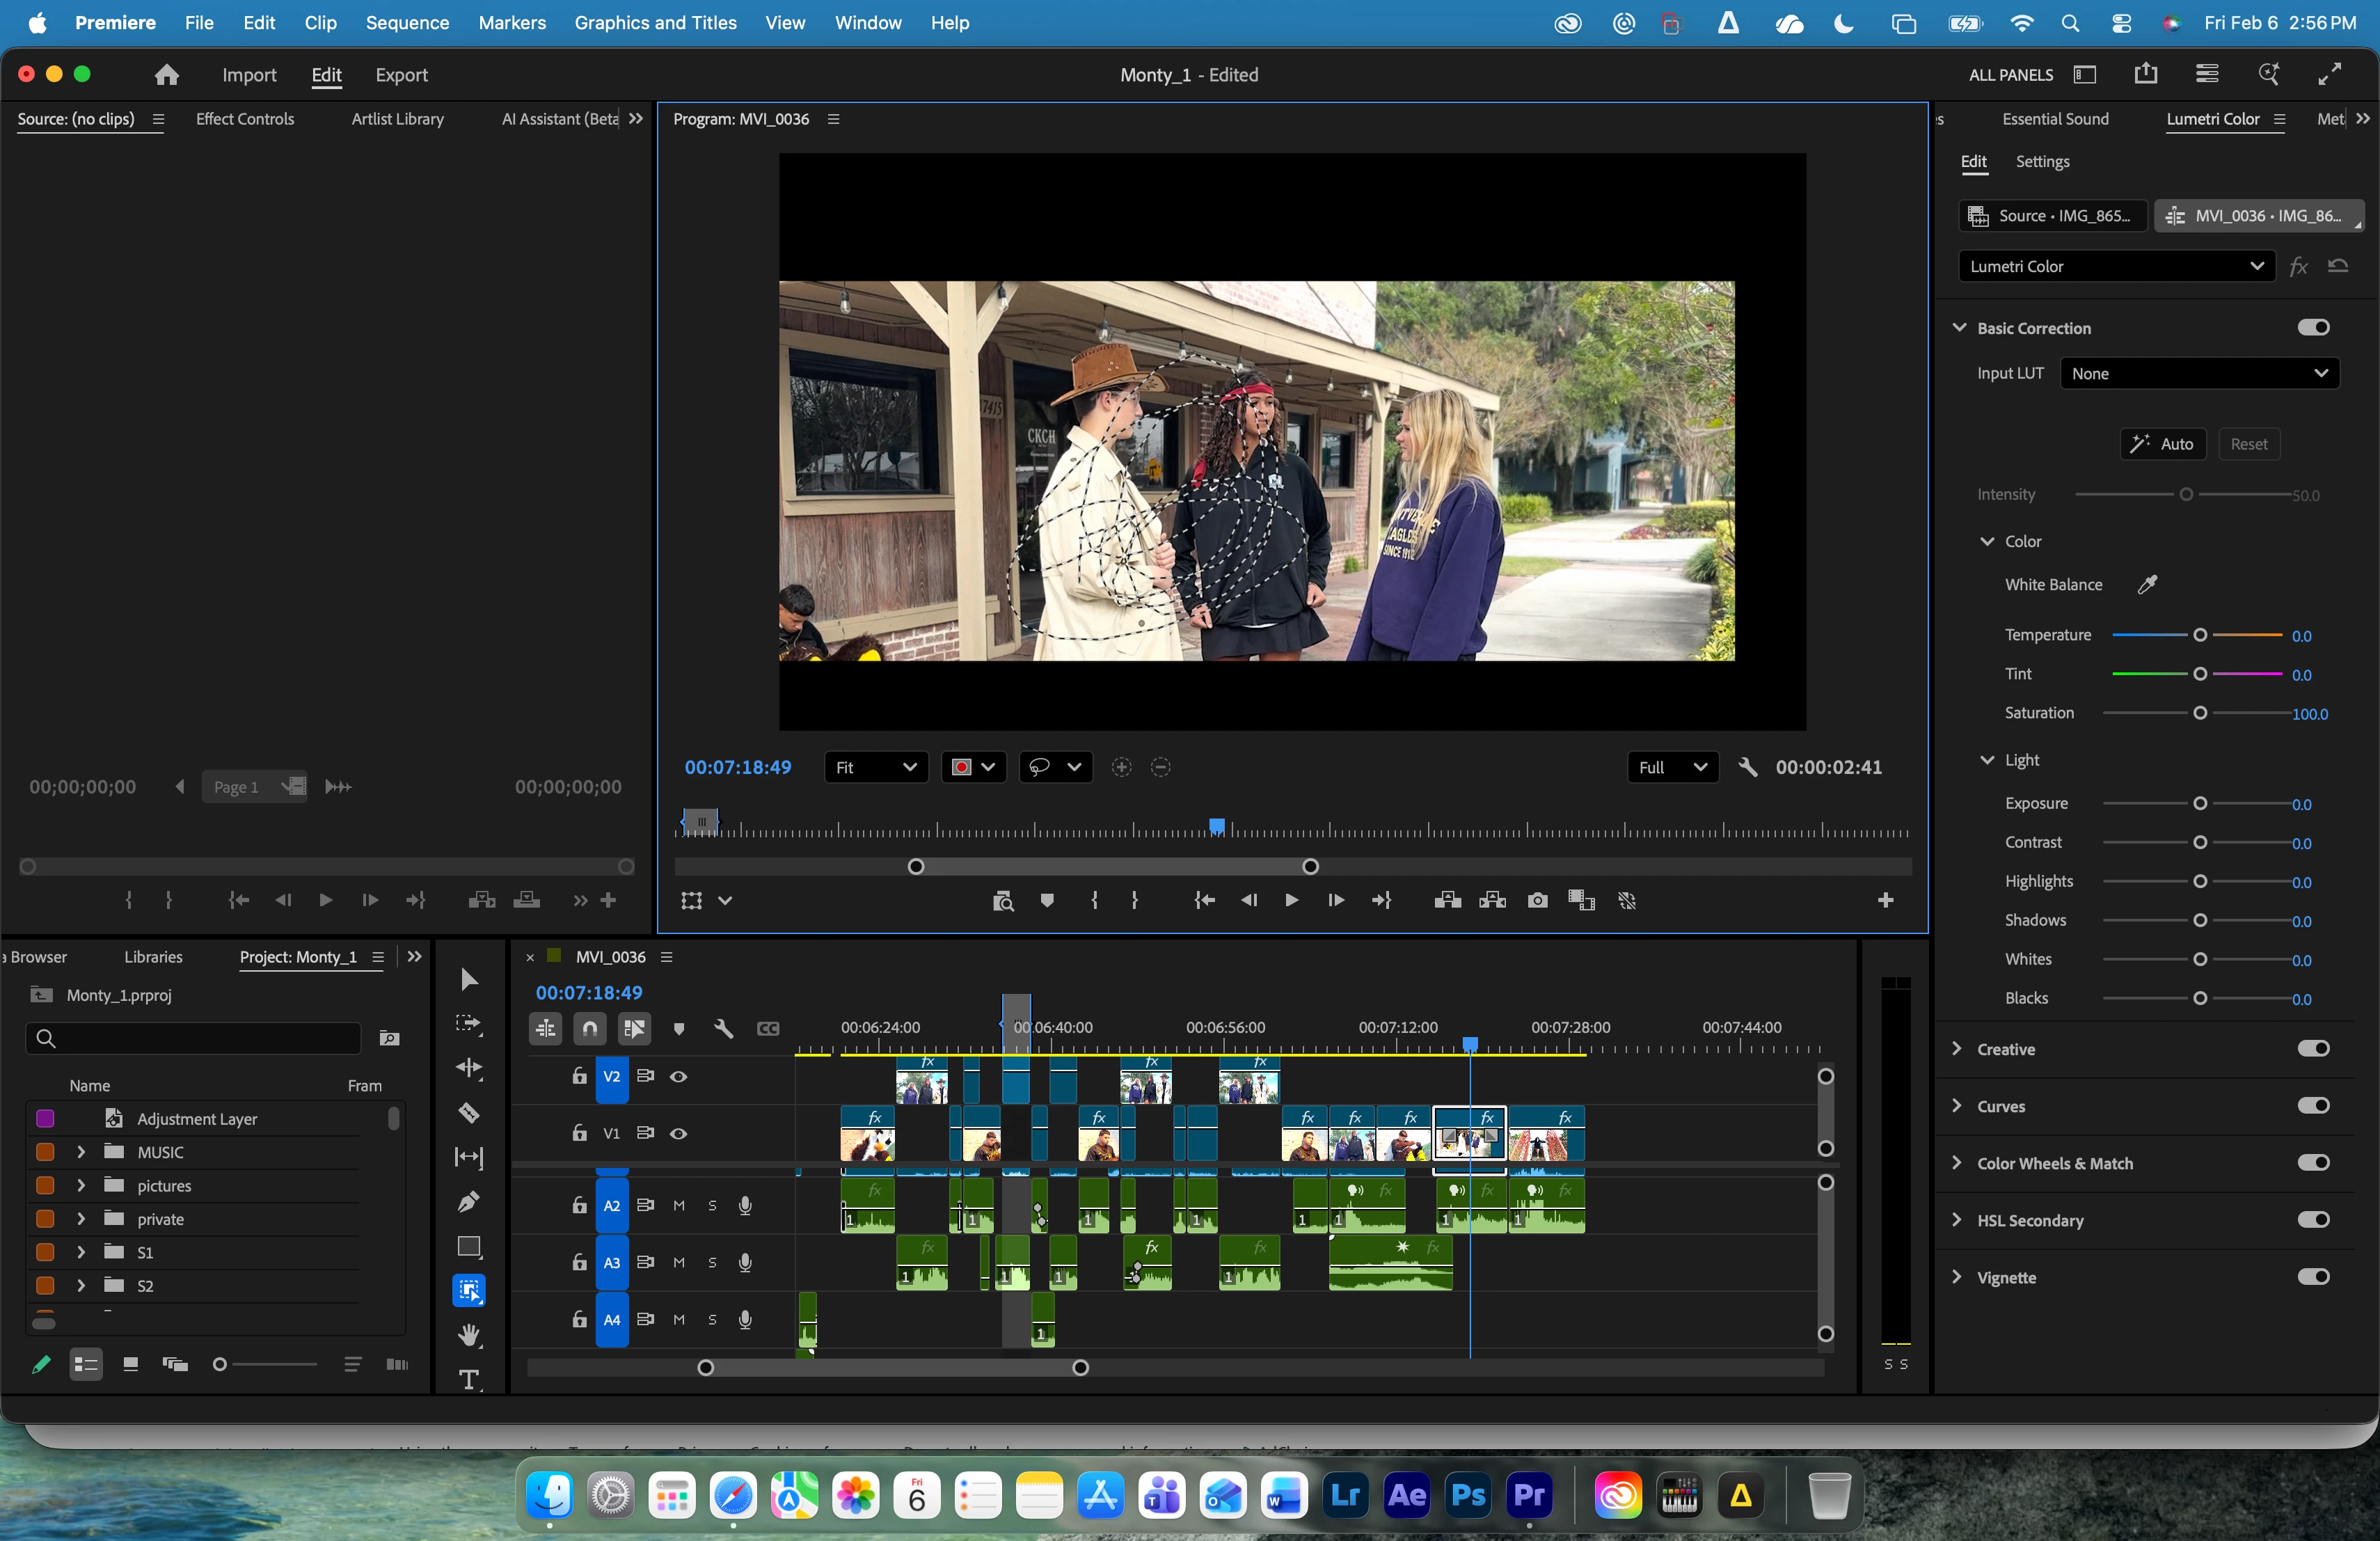2380x1541 pixels.
Task: Click the Export Frame camera icon
Action: coord(1537,901)
